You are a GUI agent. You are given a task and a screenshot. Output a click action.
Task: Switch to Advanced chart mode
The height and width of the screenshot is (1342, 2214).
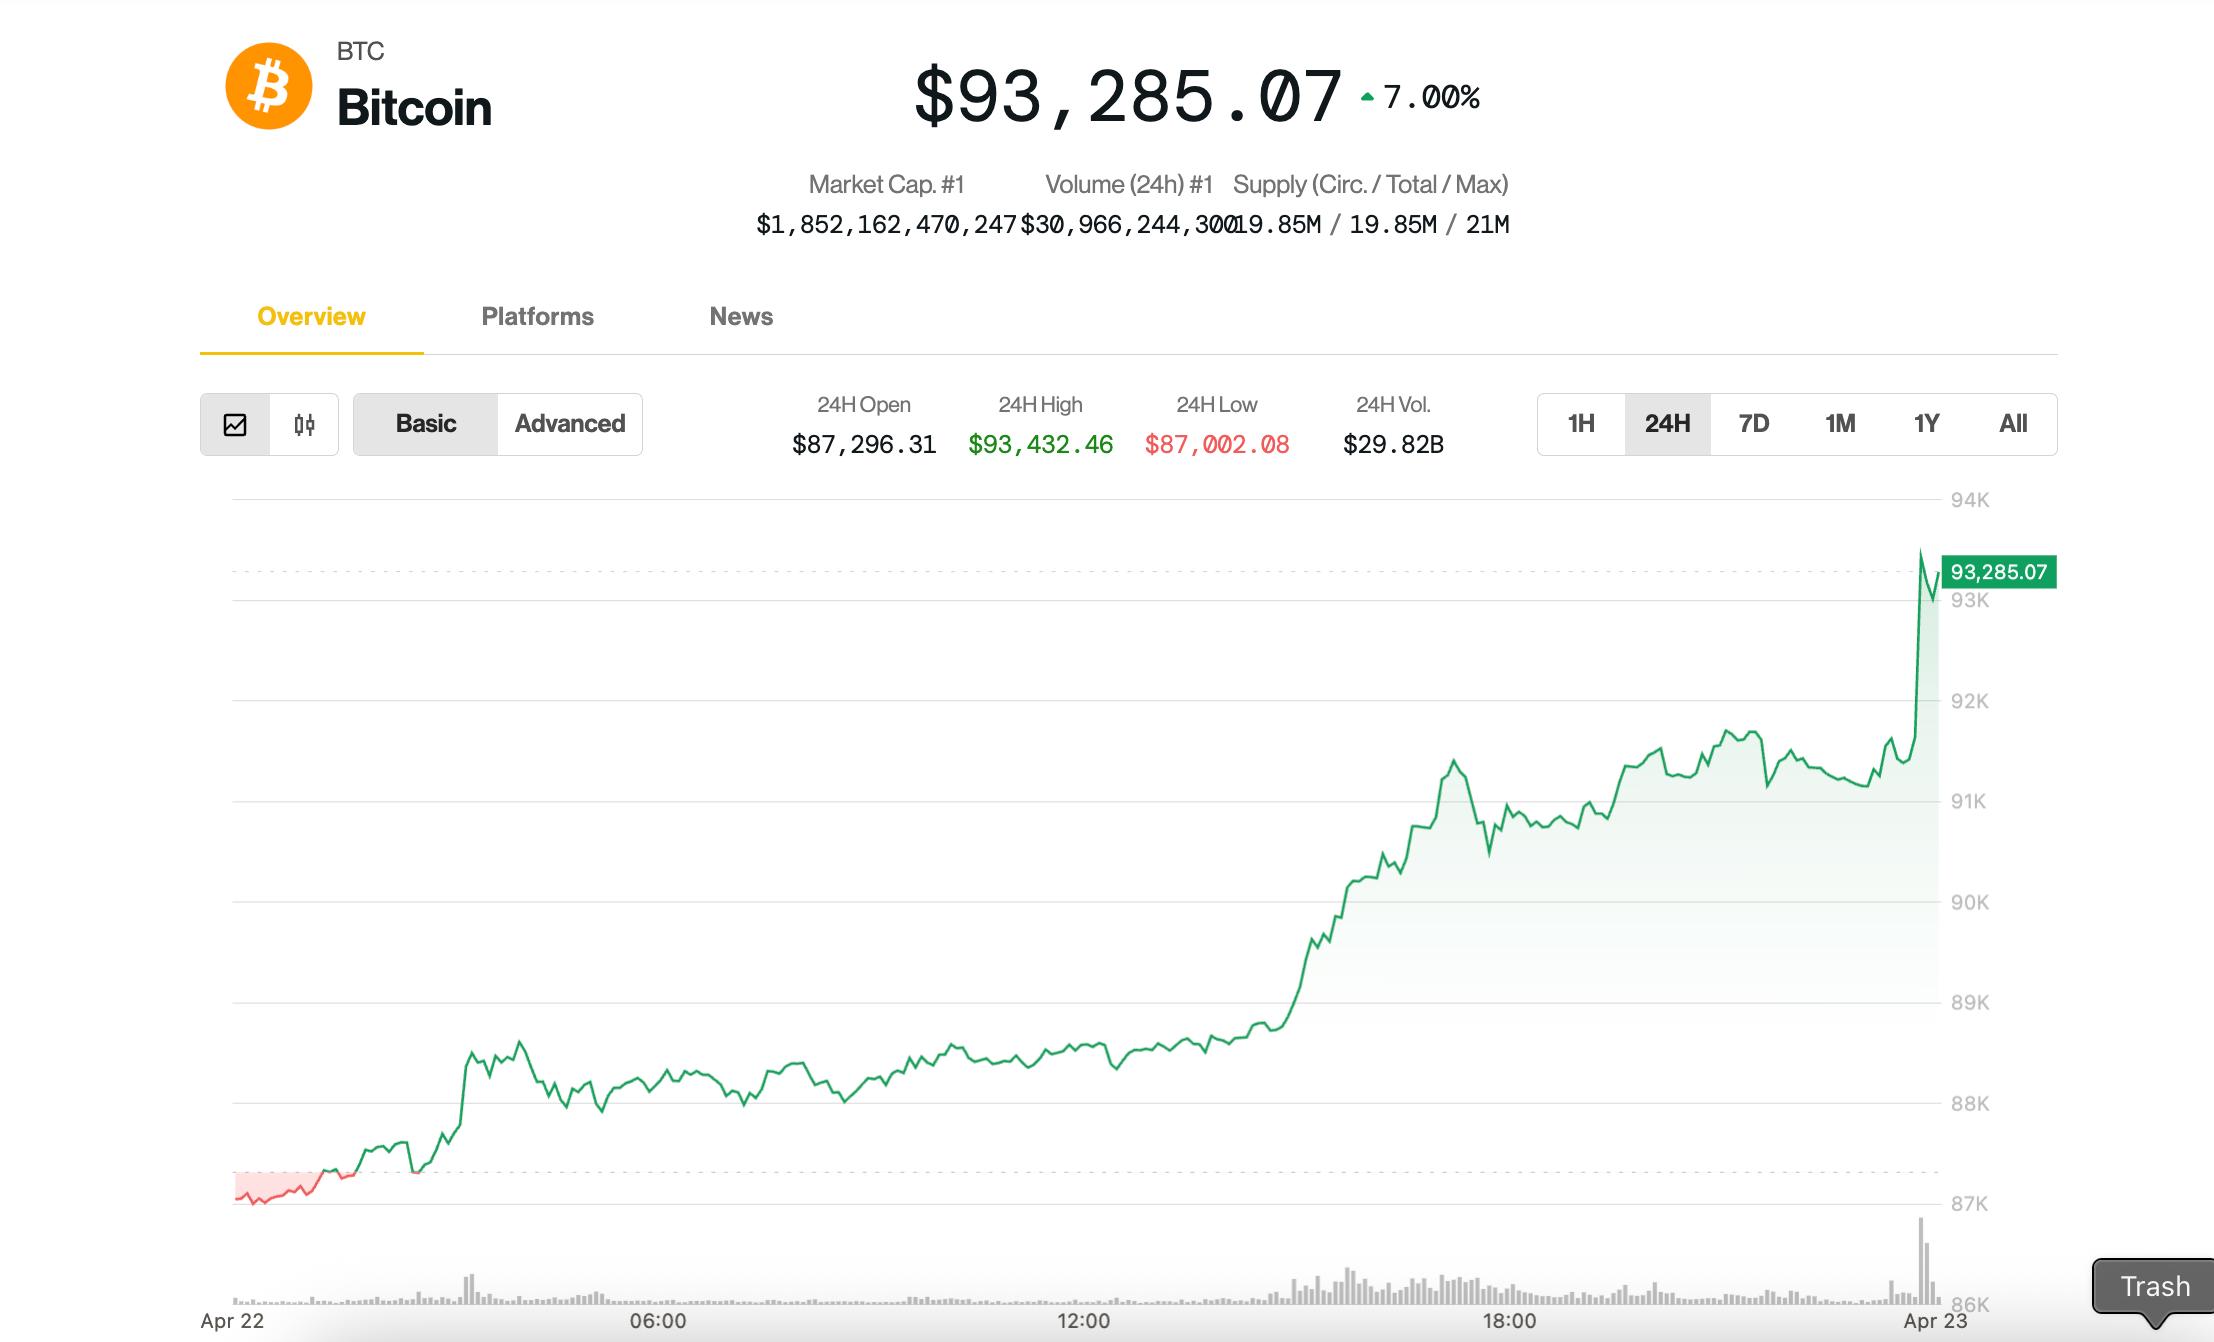click(x=569, y=424)
